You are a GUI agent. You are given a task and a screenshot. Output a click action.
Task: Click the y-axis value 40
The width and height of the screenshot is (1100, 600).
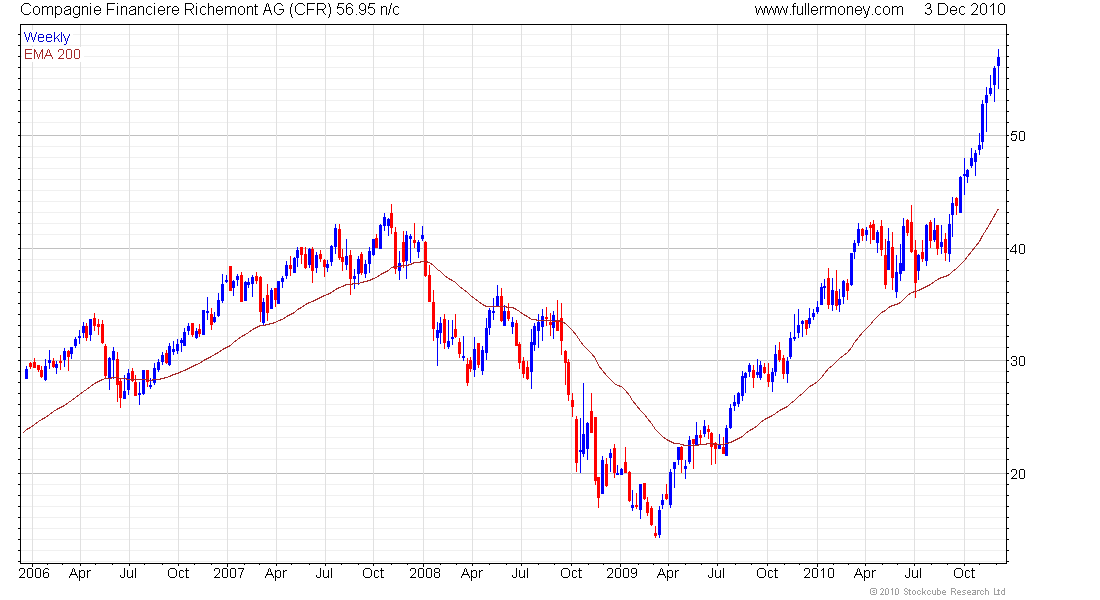[x=1017, y=249]
